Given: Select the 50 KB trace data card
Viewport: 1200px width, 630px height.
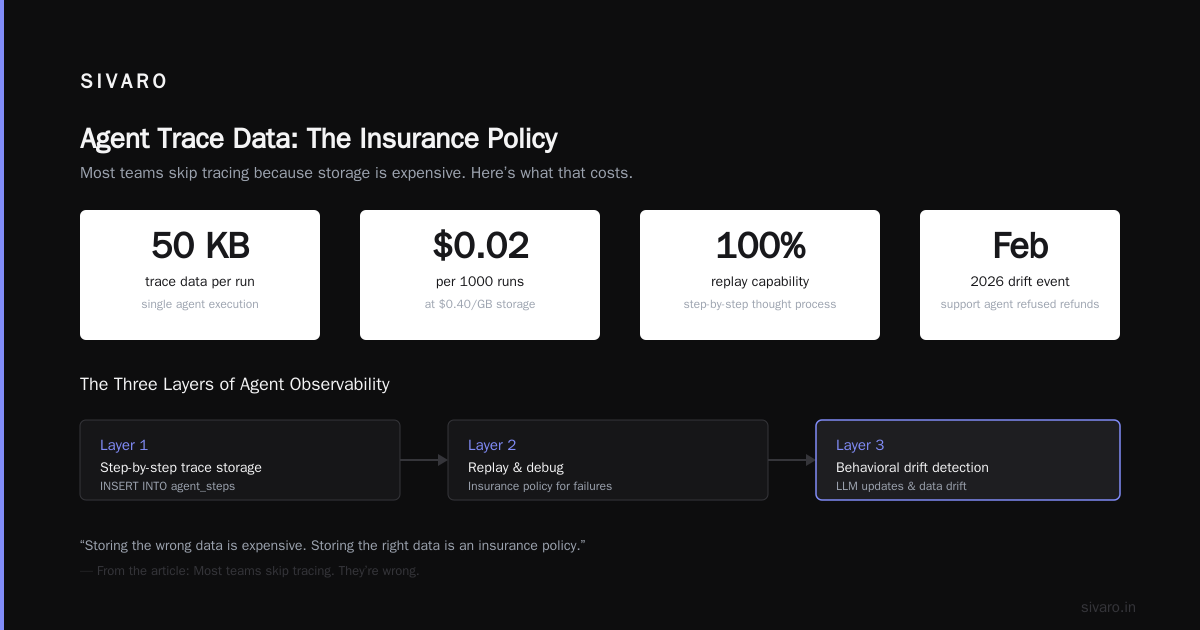Looking at the screenshot, I should click(x=200, y=275).
